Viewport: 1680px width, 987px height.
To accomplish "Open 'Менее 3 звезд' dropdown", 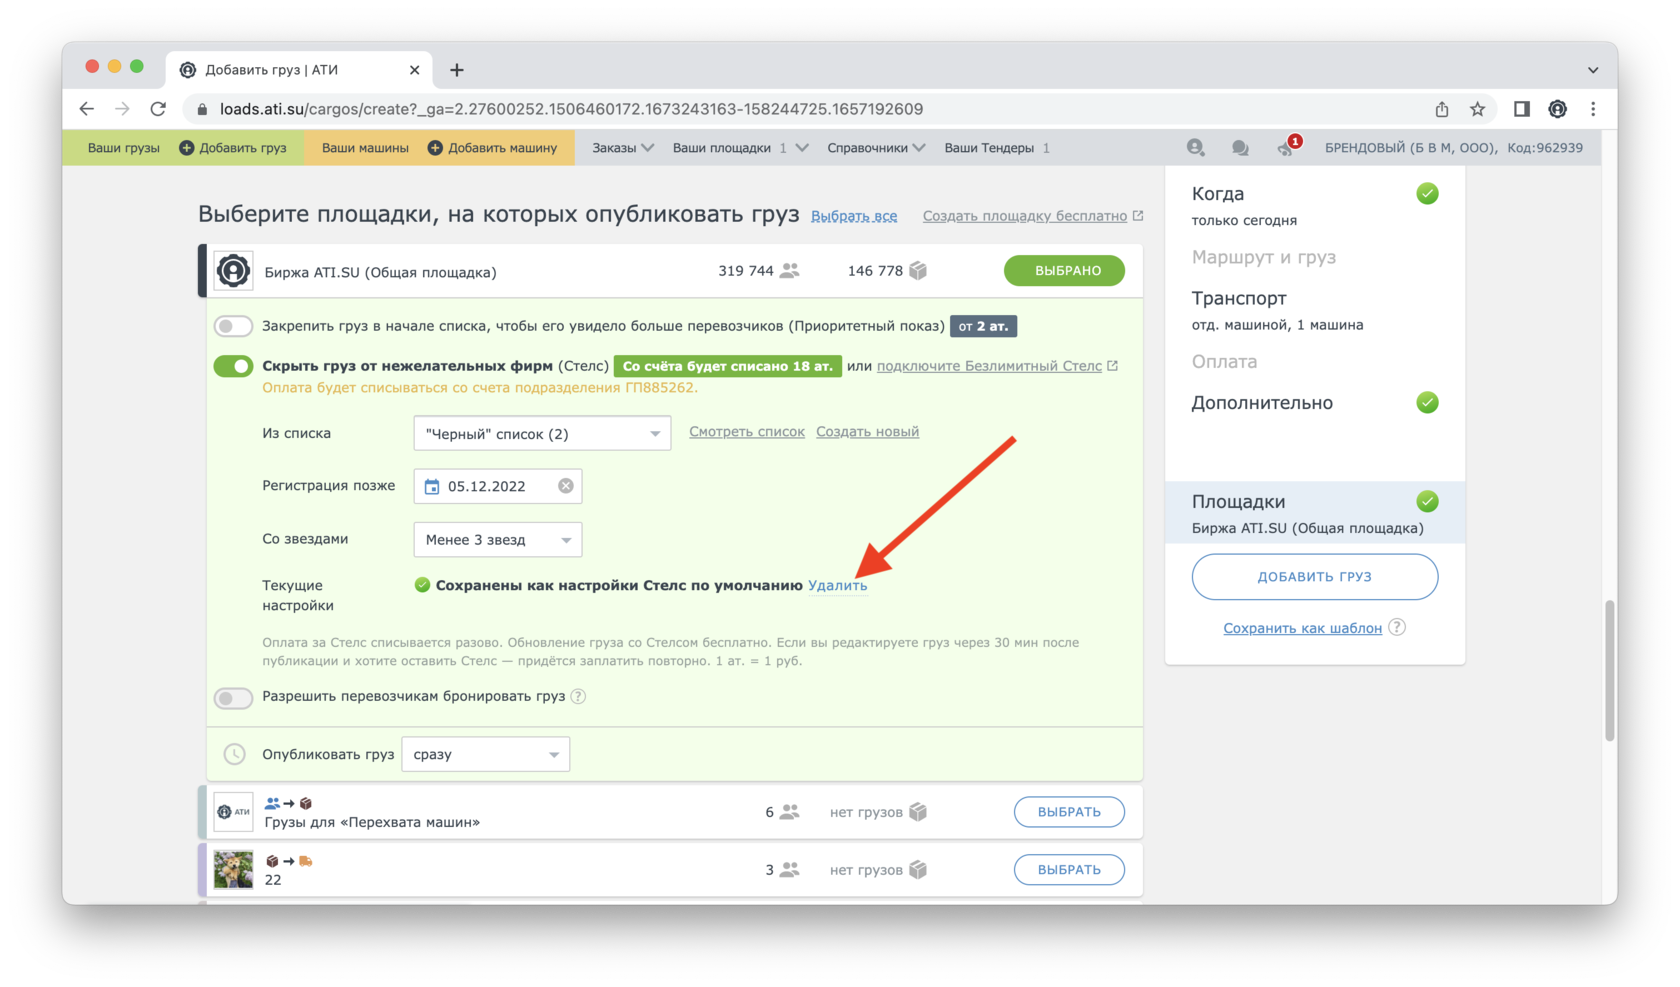I will tap(498, 540).
